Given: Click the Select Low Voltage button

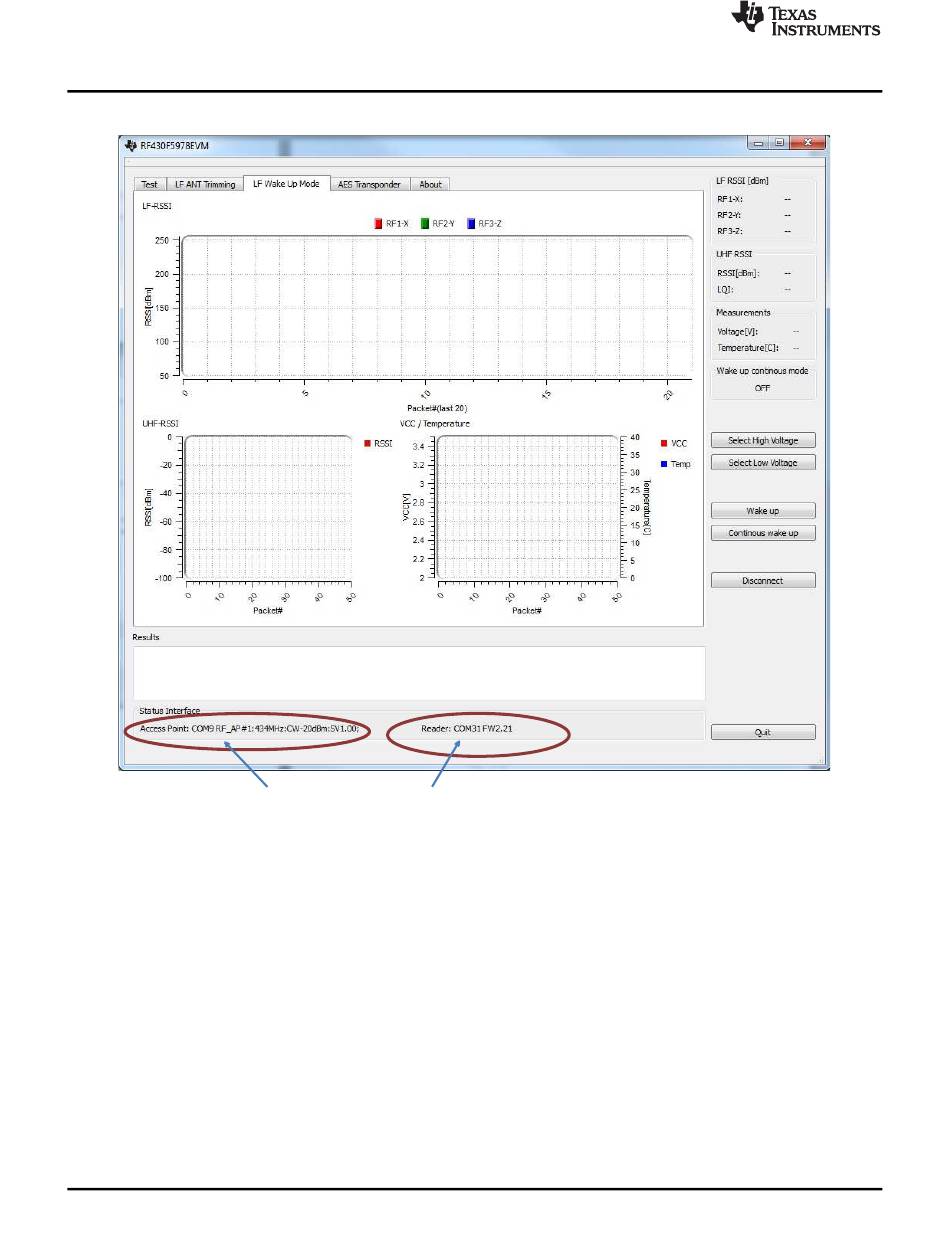Looking at the screenshot, I should pos(763,462).
